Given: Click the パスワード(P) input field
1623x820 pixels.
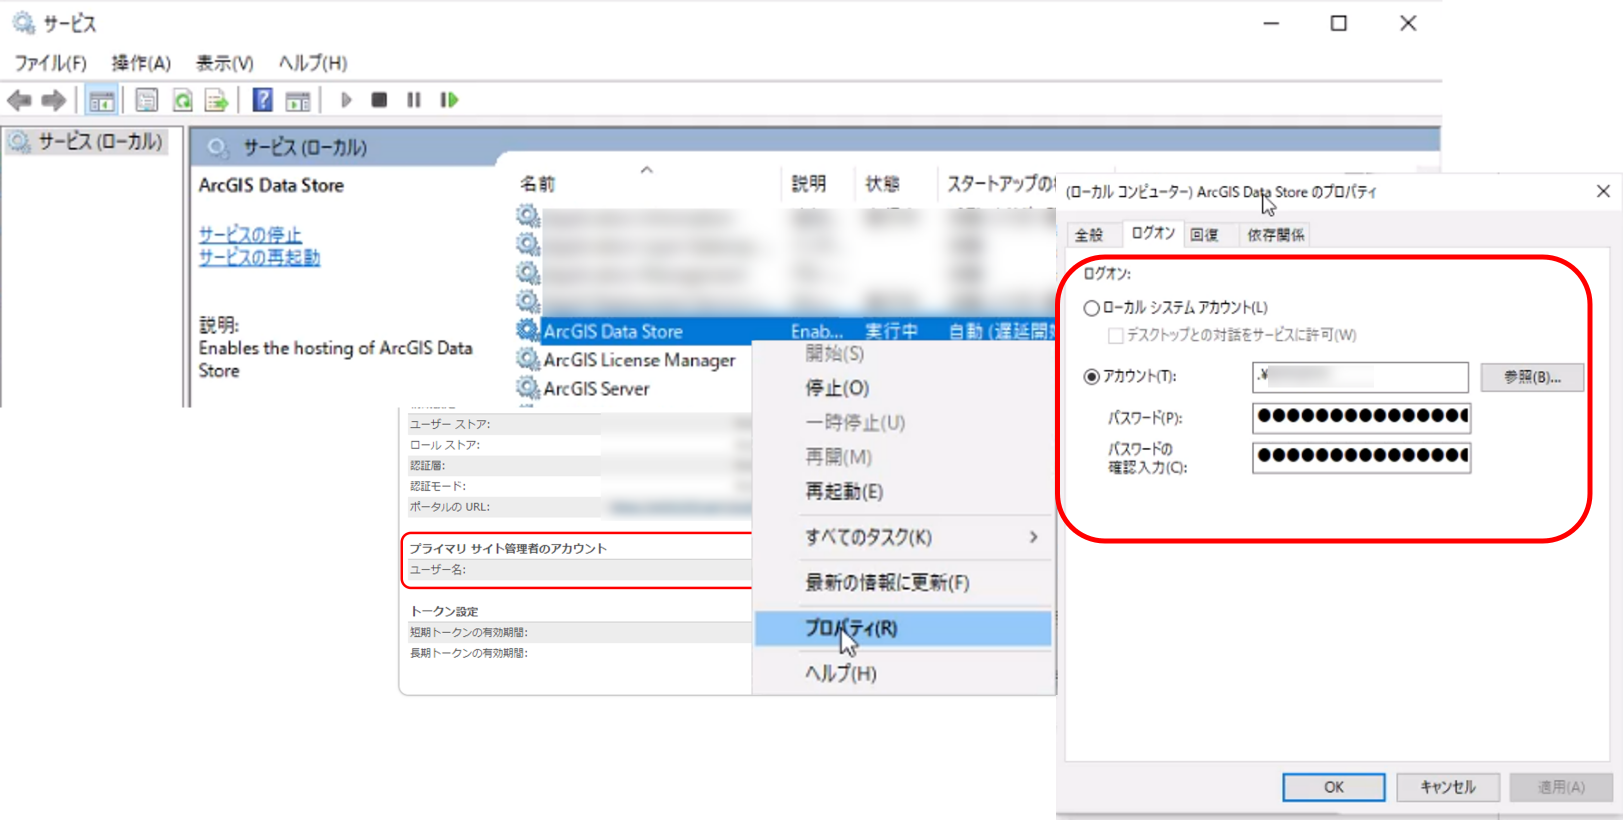Looking at the screenshot, I should pos(1361,417).
